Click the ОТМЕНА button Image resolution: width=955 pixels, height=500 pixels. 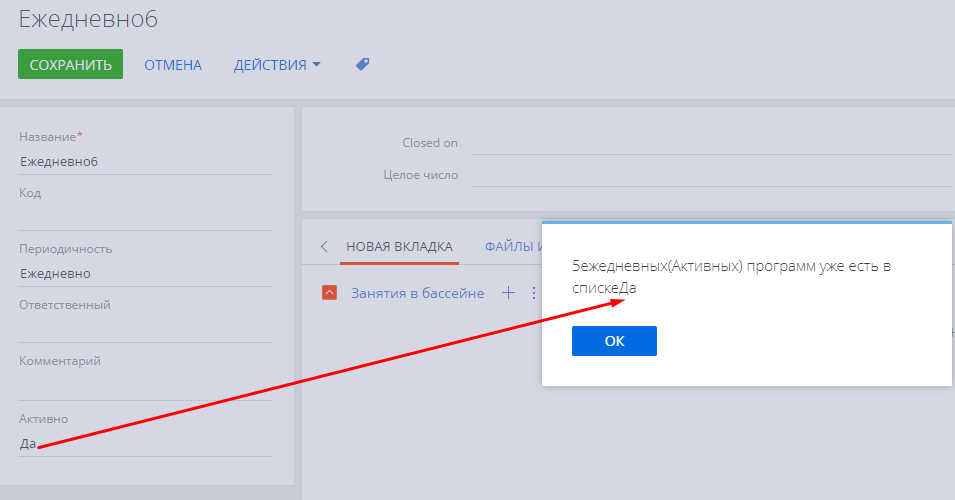tap(173, 65)
